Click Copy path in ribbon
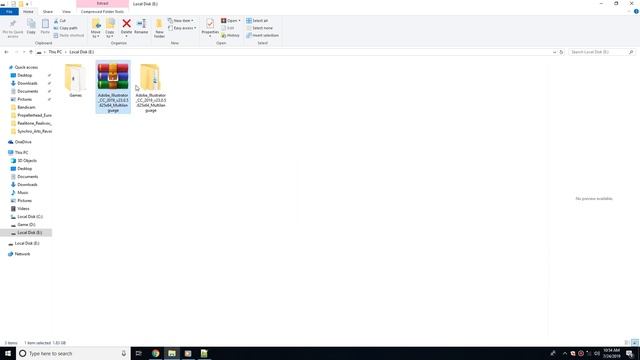 pos(65,28)
